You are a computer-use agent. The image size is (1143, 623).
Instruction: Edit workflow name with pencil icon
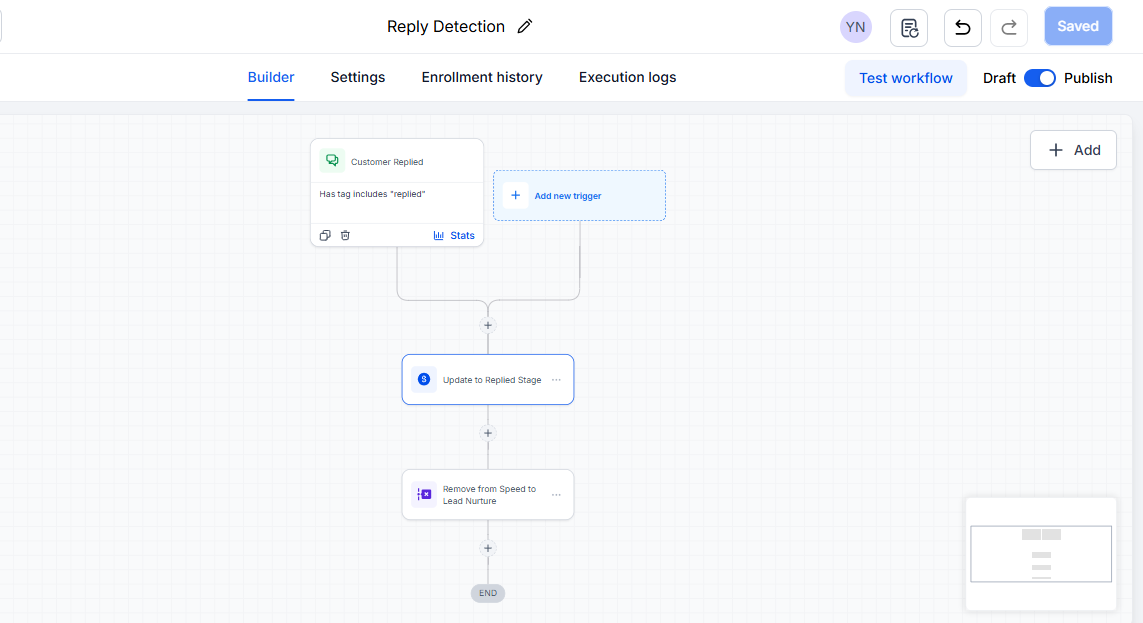(525, 26)
